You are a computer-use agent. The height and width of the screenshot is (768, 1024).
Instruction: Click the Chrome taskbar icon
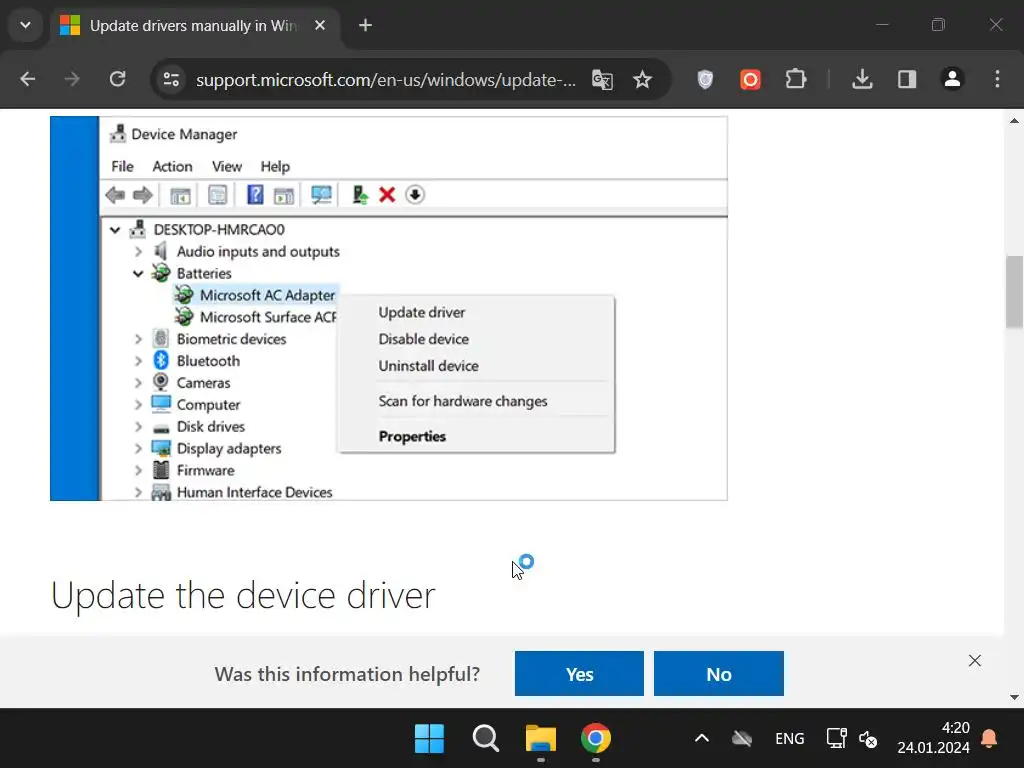click(596, 739)
